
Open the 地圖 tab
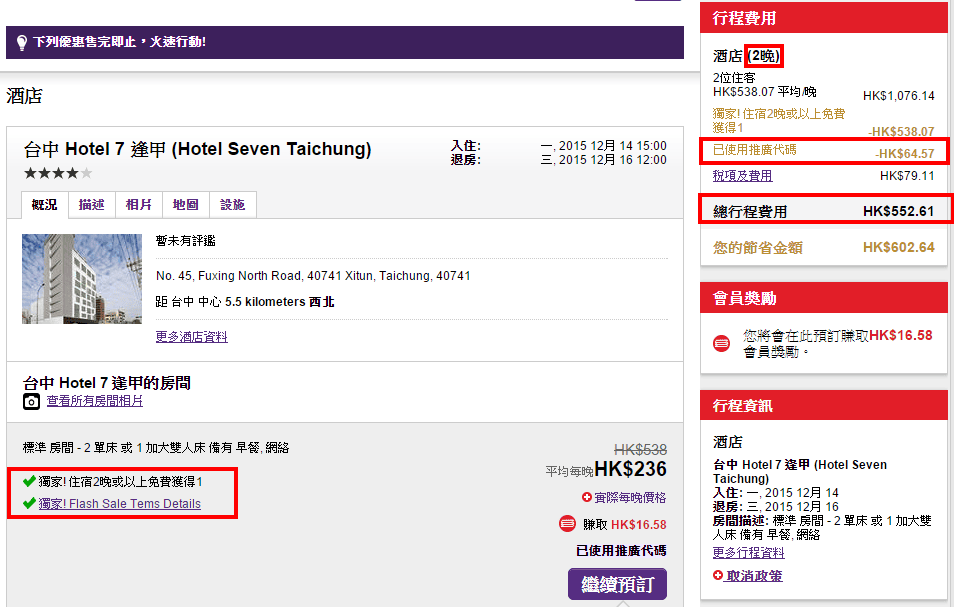click(185, 204)
